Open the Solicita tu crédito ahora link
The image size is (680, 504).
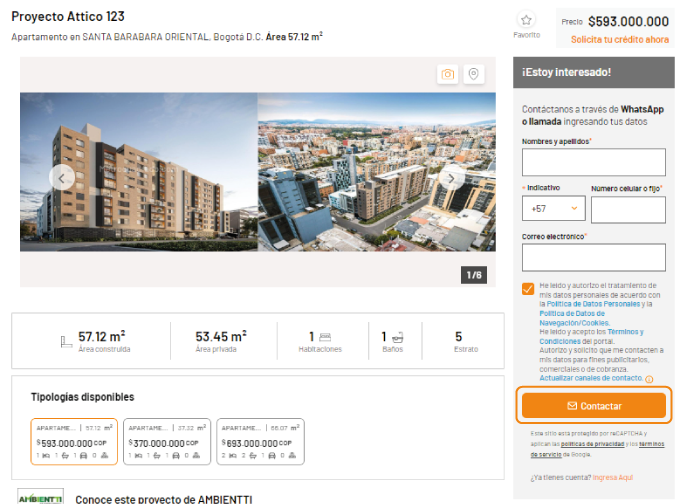[620, 39]
